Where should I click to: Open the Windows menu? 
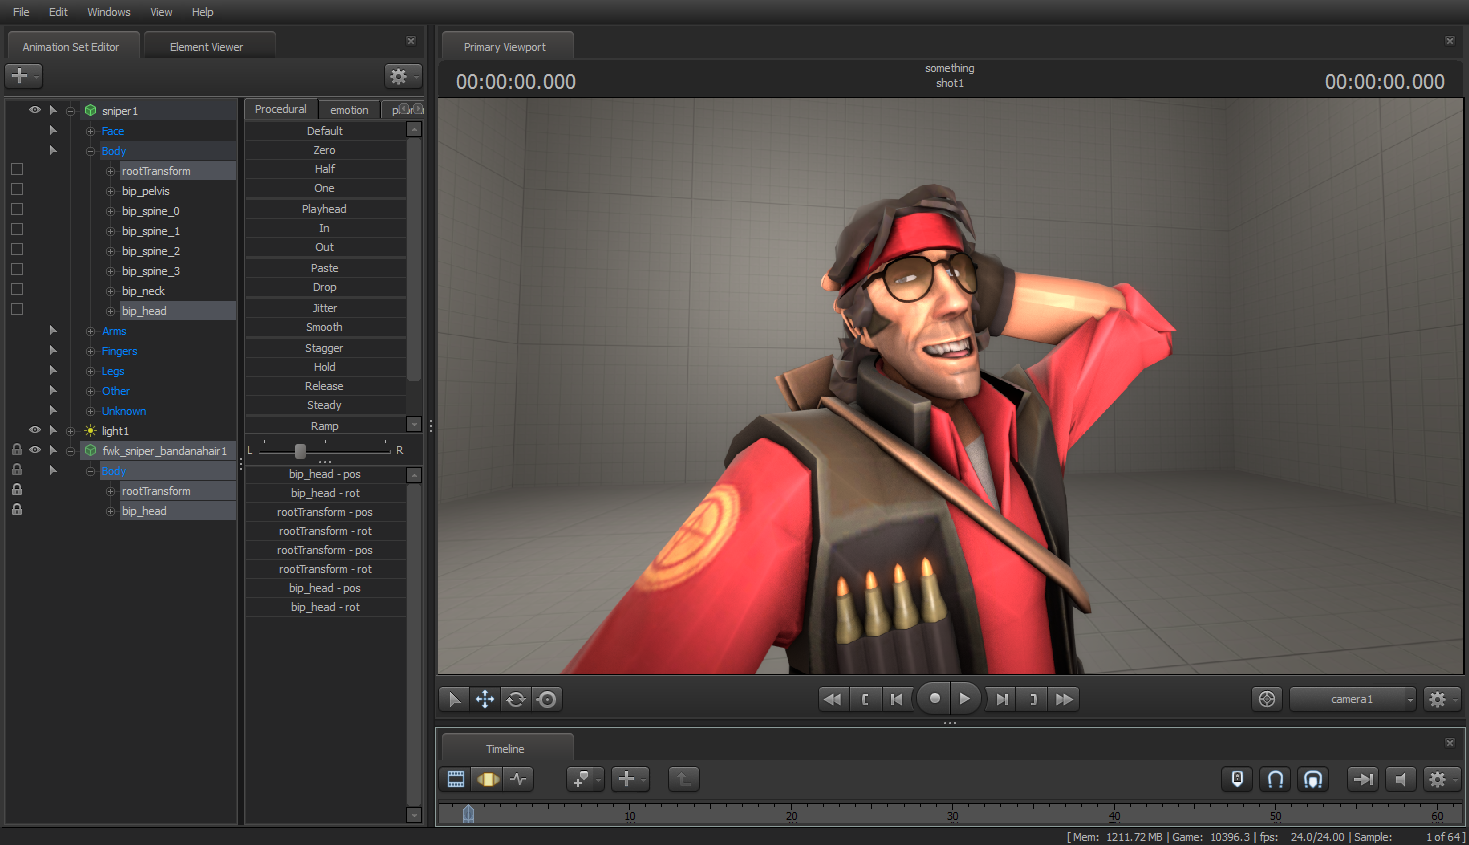109,12
